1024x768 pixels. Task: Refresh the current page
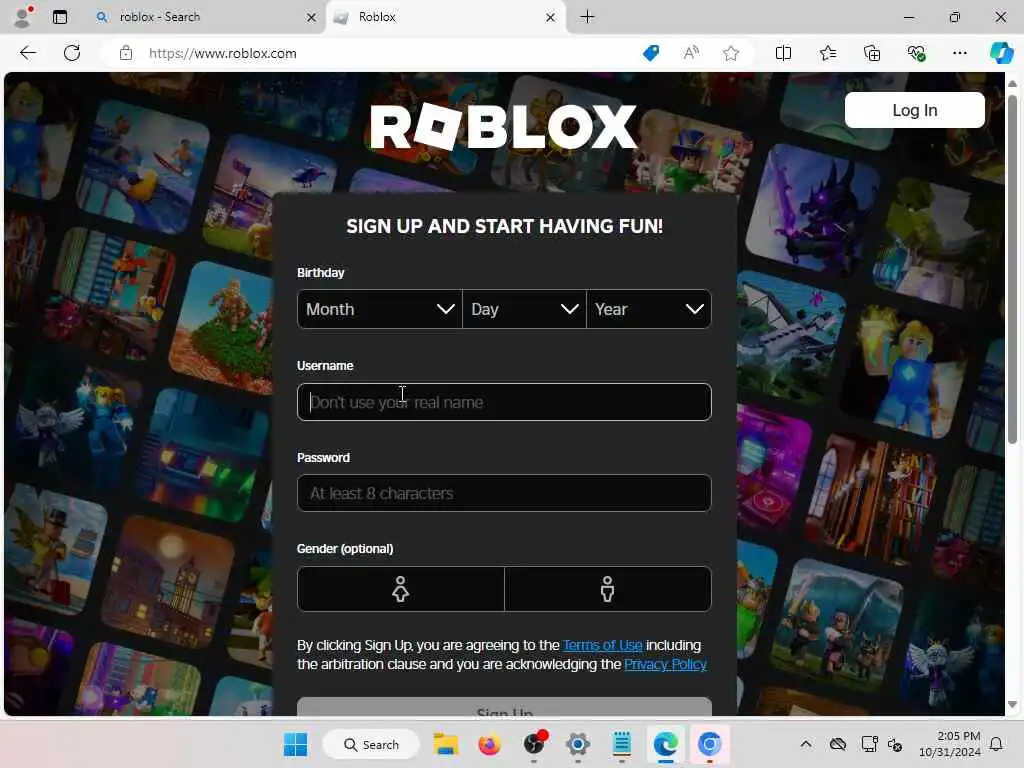pyautogui.click(x=72, y=53)
